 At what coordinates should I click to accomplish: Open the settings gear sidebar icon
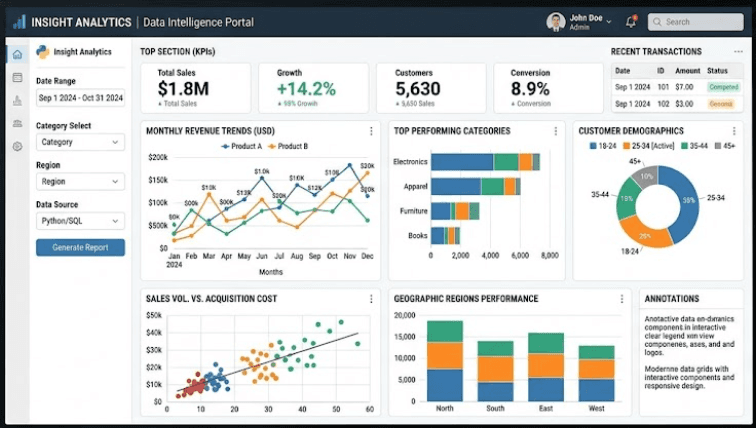coord(17,147)
